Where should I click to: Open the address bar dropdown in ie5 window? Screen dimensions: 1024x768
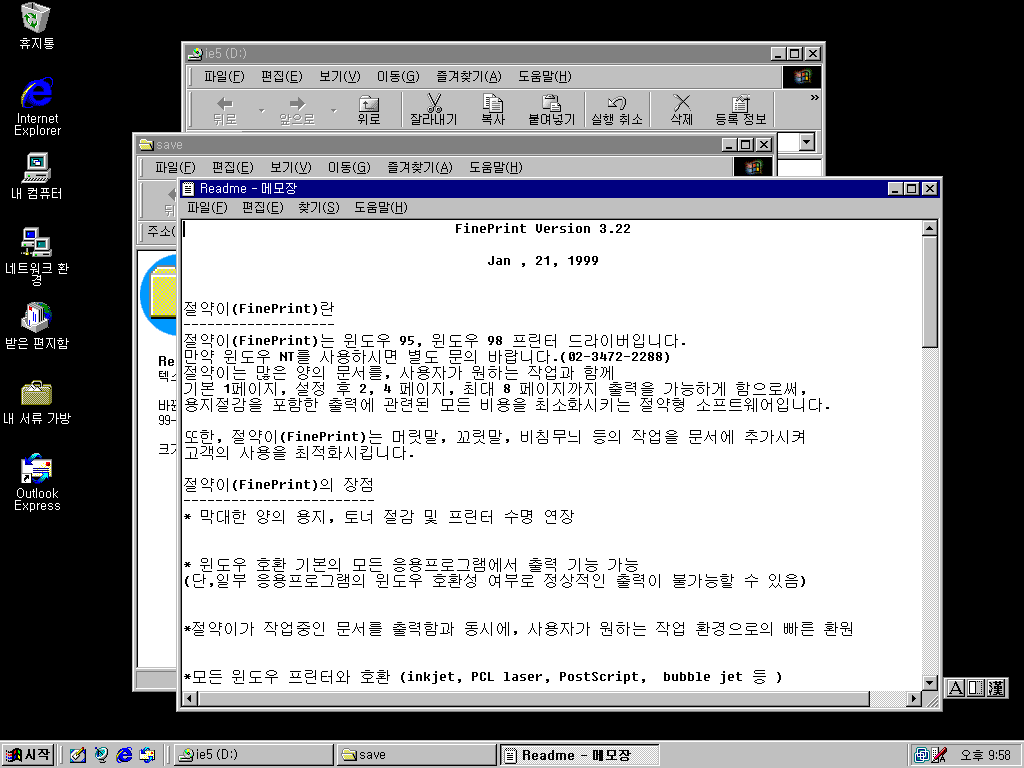[x=807, y=142]
